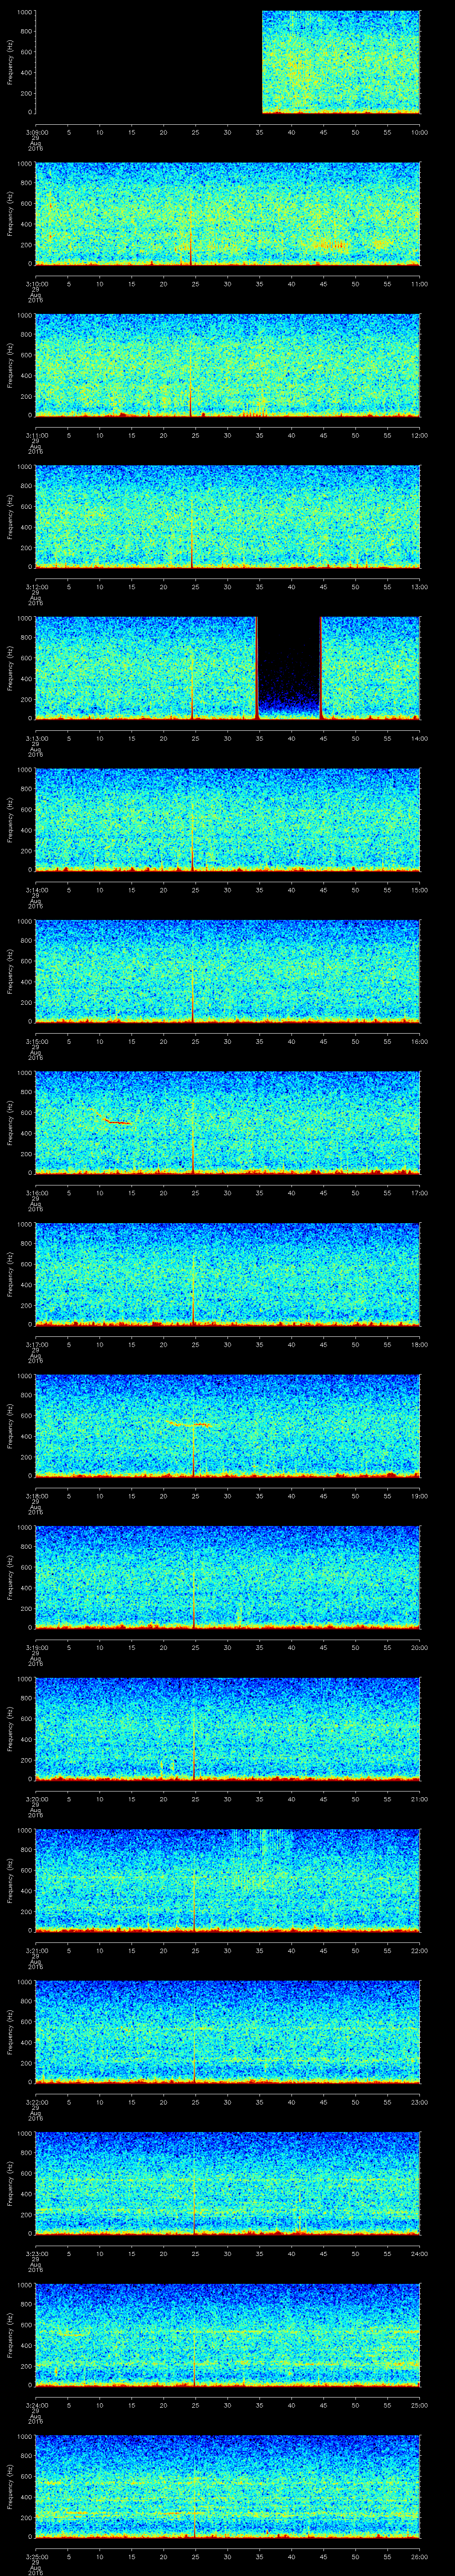The height and width of the screenshot is (2576, 455).
Task: Click the 3:13:00 start time label
Action: pyautogui.click(x=36, y=738)
